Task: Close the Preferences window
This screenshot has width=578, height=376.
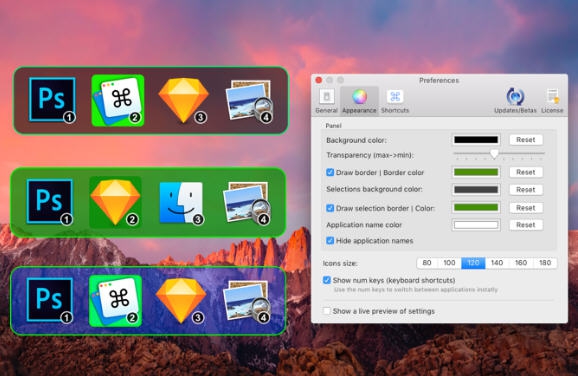Action: pos(319,80)
